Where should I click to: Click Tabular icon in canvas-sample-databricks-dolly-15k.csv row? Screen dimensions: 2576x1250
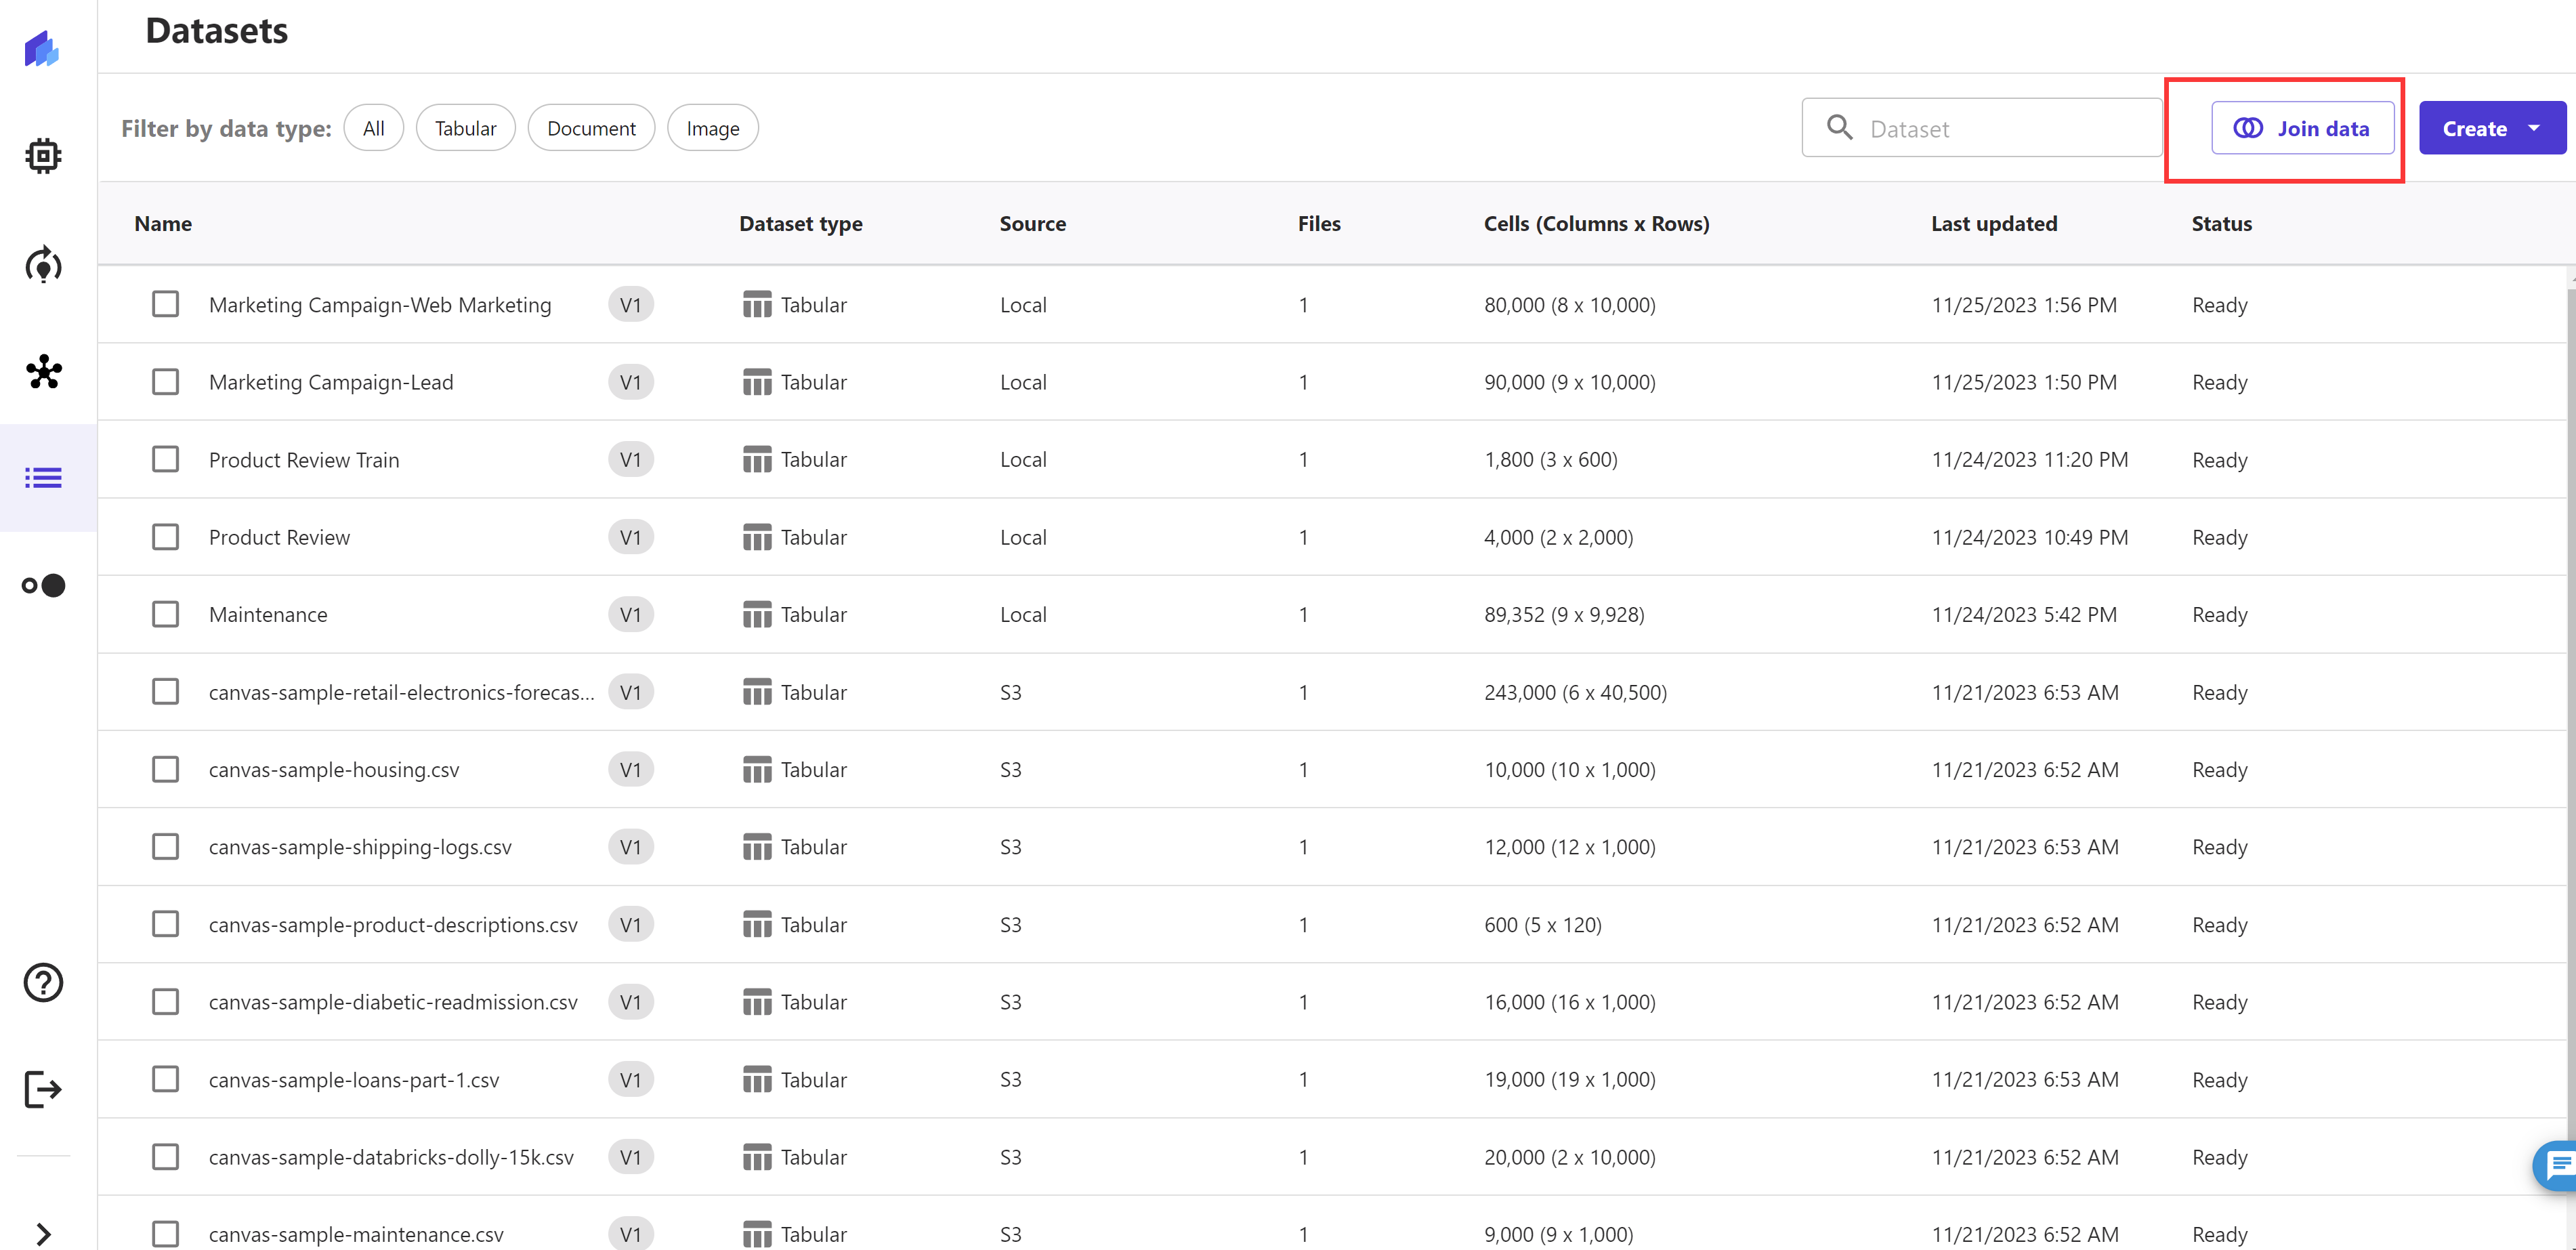click(757, 1157)
